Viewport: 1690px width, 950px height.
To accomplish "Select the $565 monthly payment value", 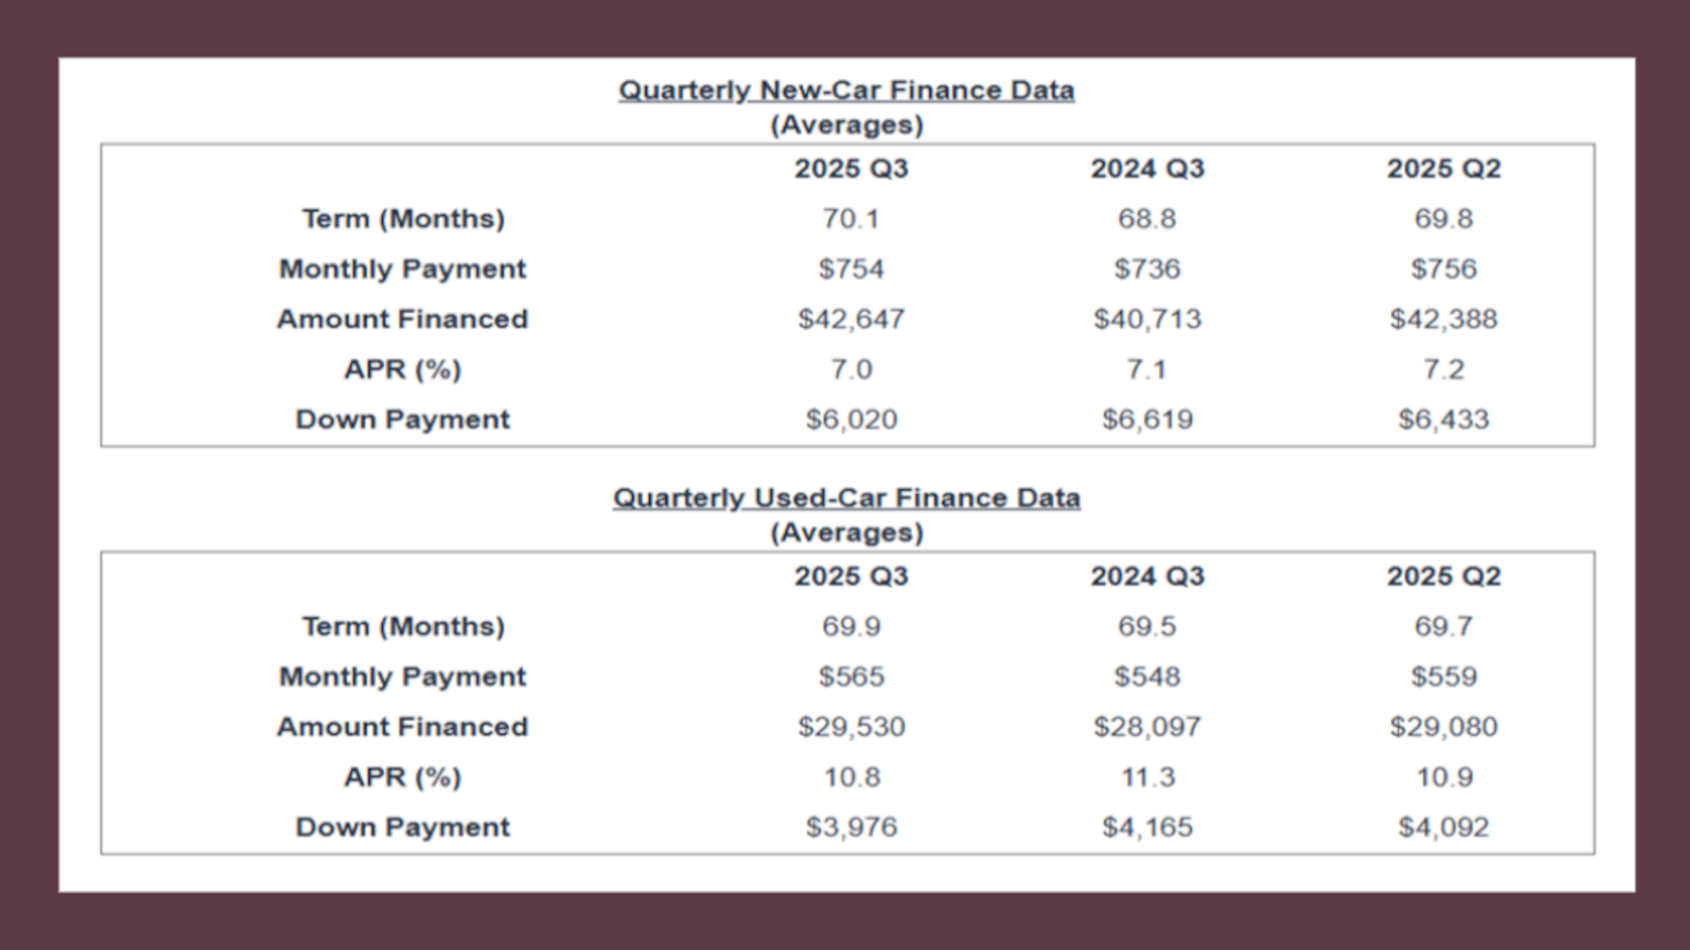I will click(x=851, y=677).
